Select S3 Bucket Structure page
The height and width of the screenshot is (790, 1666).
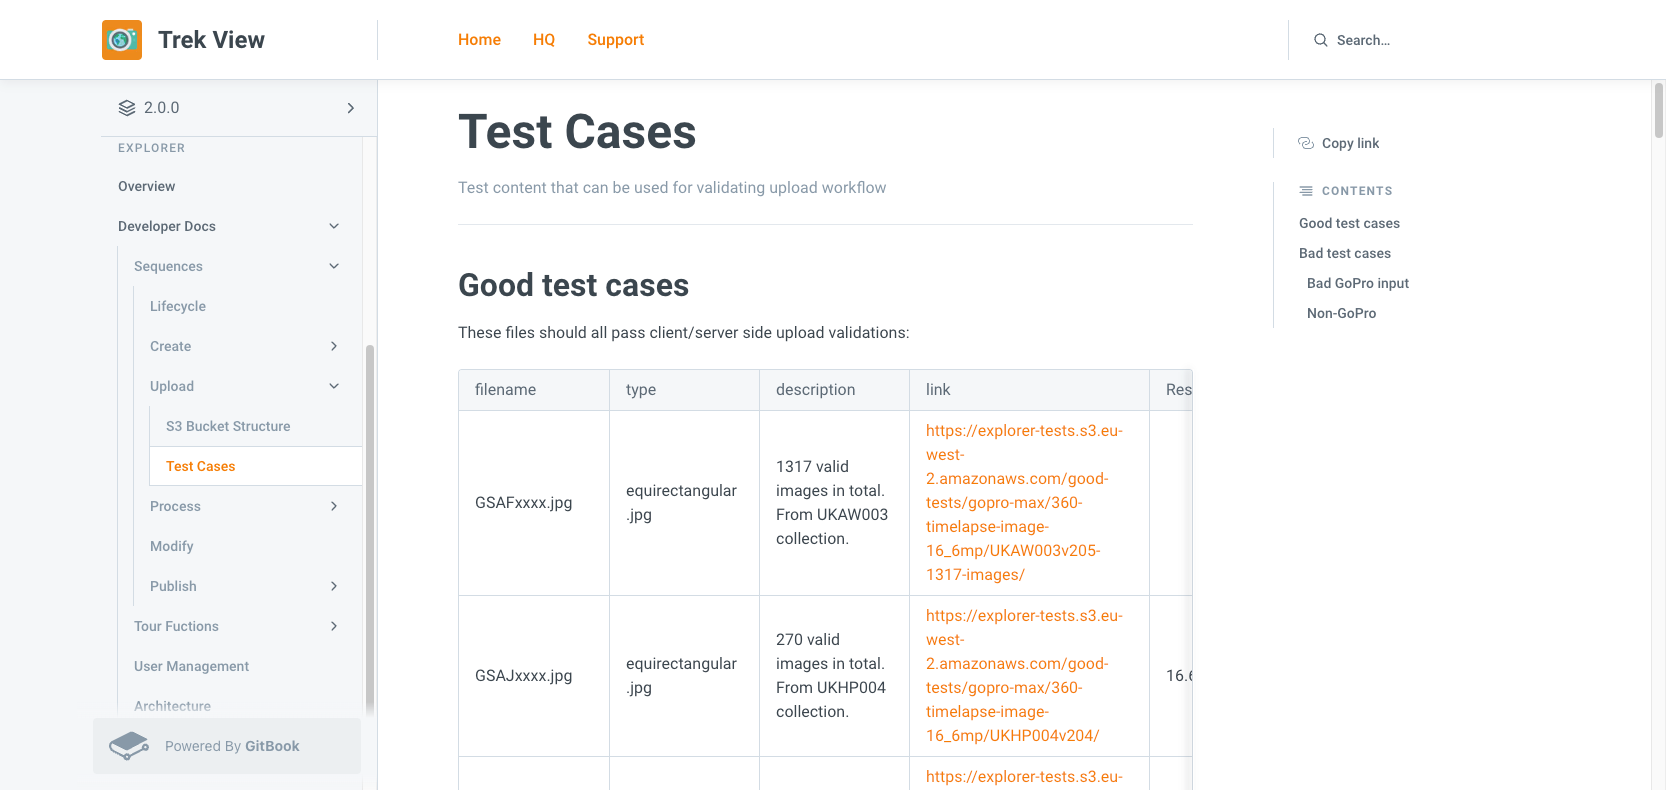point(228,426)
